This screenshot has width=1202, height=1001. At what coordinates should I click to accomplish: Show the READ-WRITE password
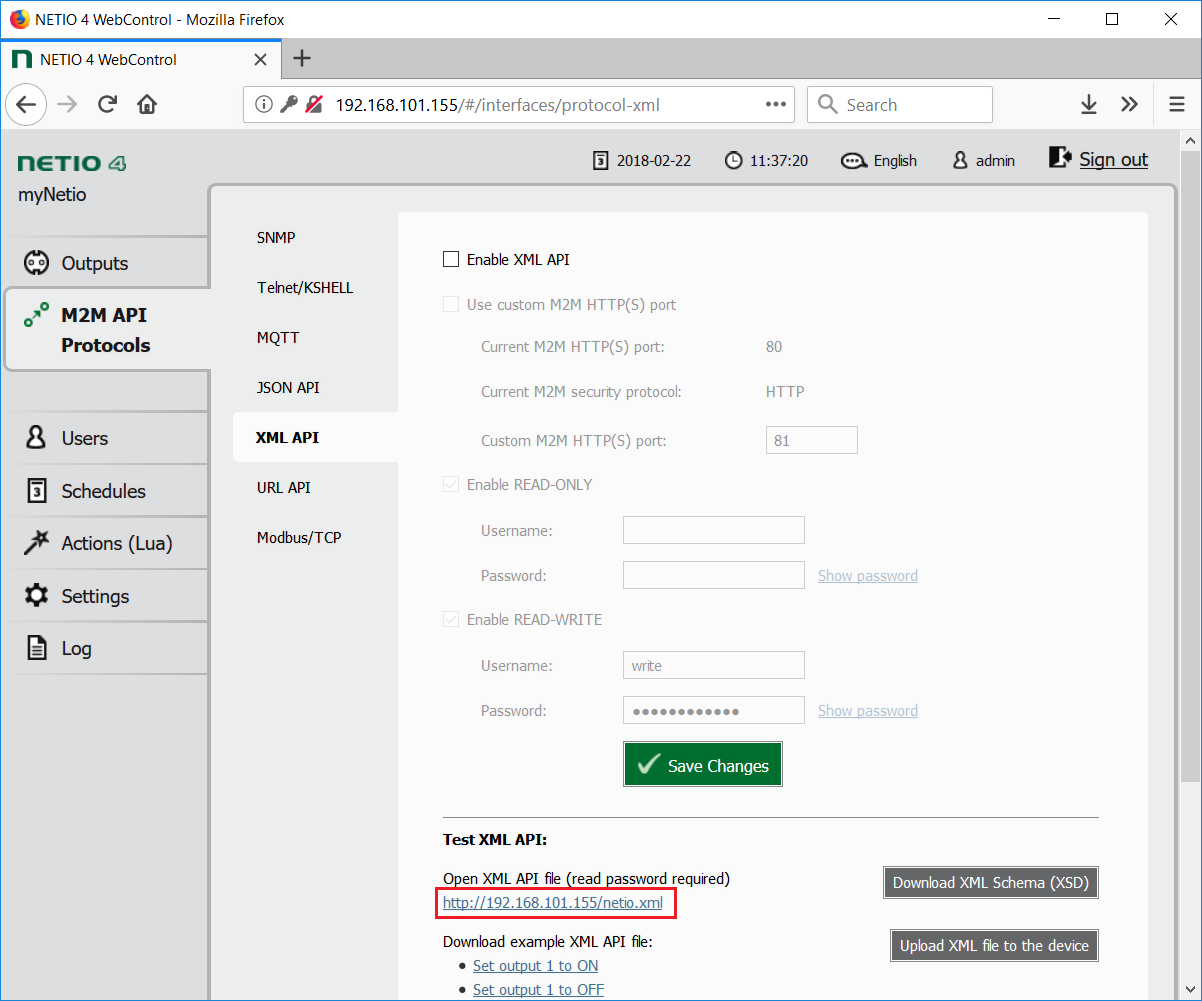coord(868,711)
